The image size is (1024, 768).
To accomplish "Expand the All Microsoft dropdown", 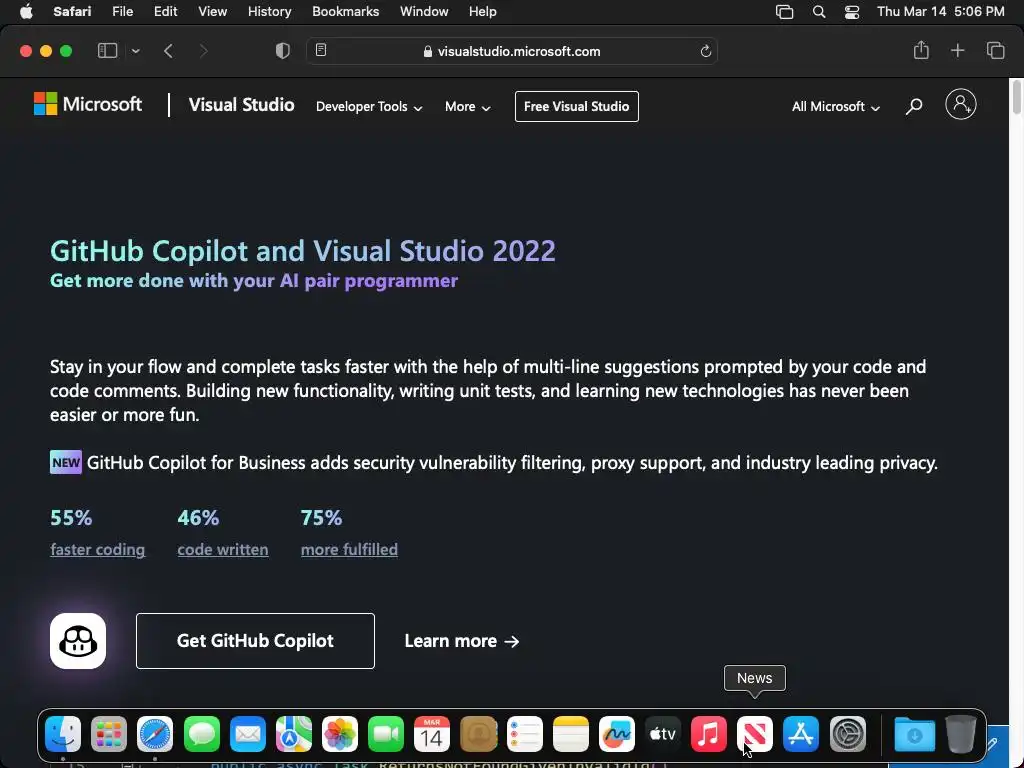I will click(836, 106).
